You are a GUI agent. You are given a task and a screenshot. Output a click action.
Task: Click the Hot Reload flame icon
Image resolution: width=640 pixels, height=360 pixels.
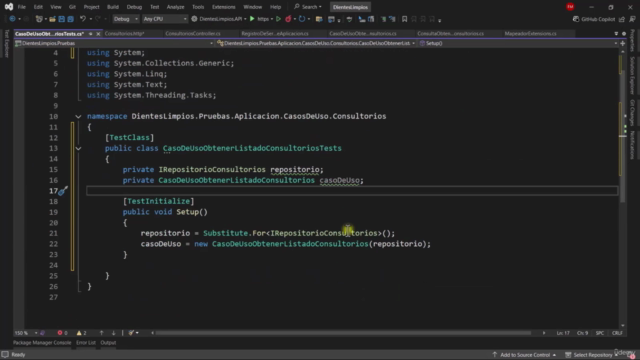coord(288,19)
